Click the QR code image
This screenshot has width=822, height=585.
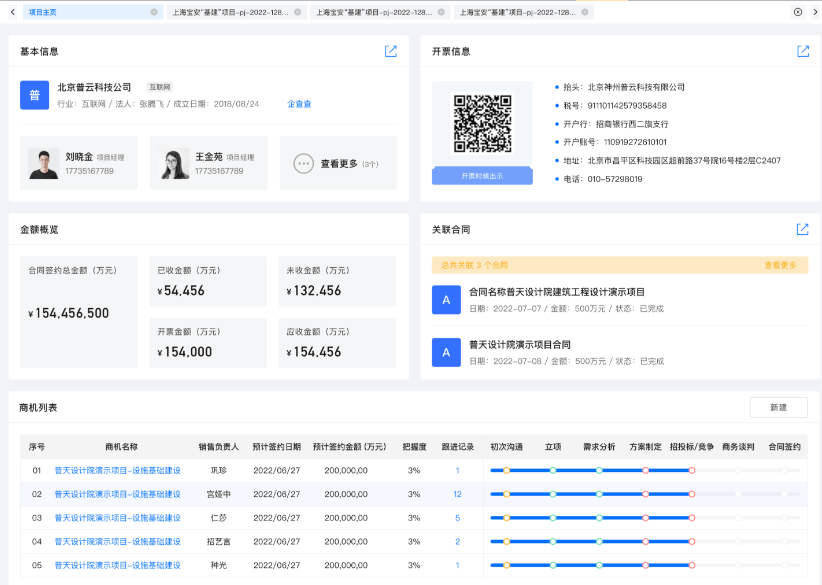482,123
